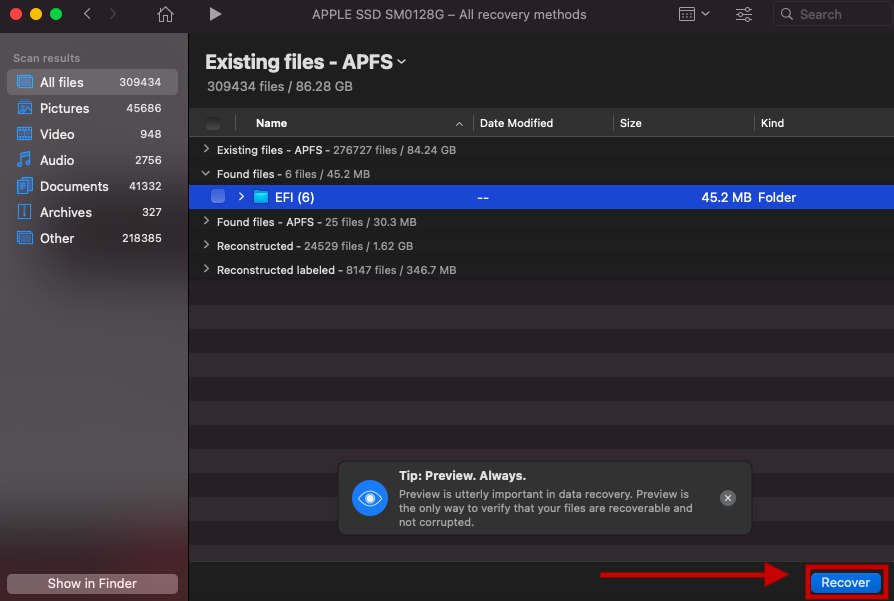
Task: Open the filter sliders settings icon
Action: (x=743, y=14)
